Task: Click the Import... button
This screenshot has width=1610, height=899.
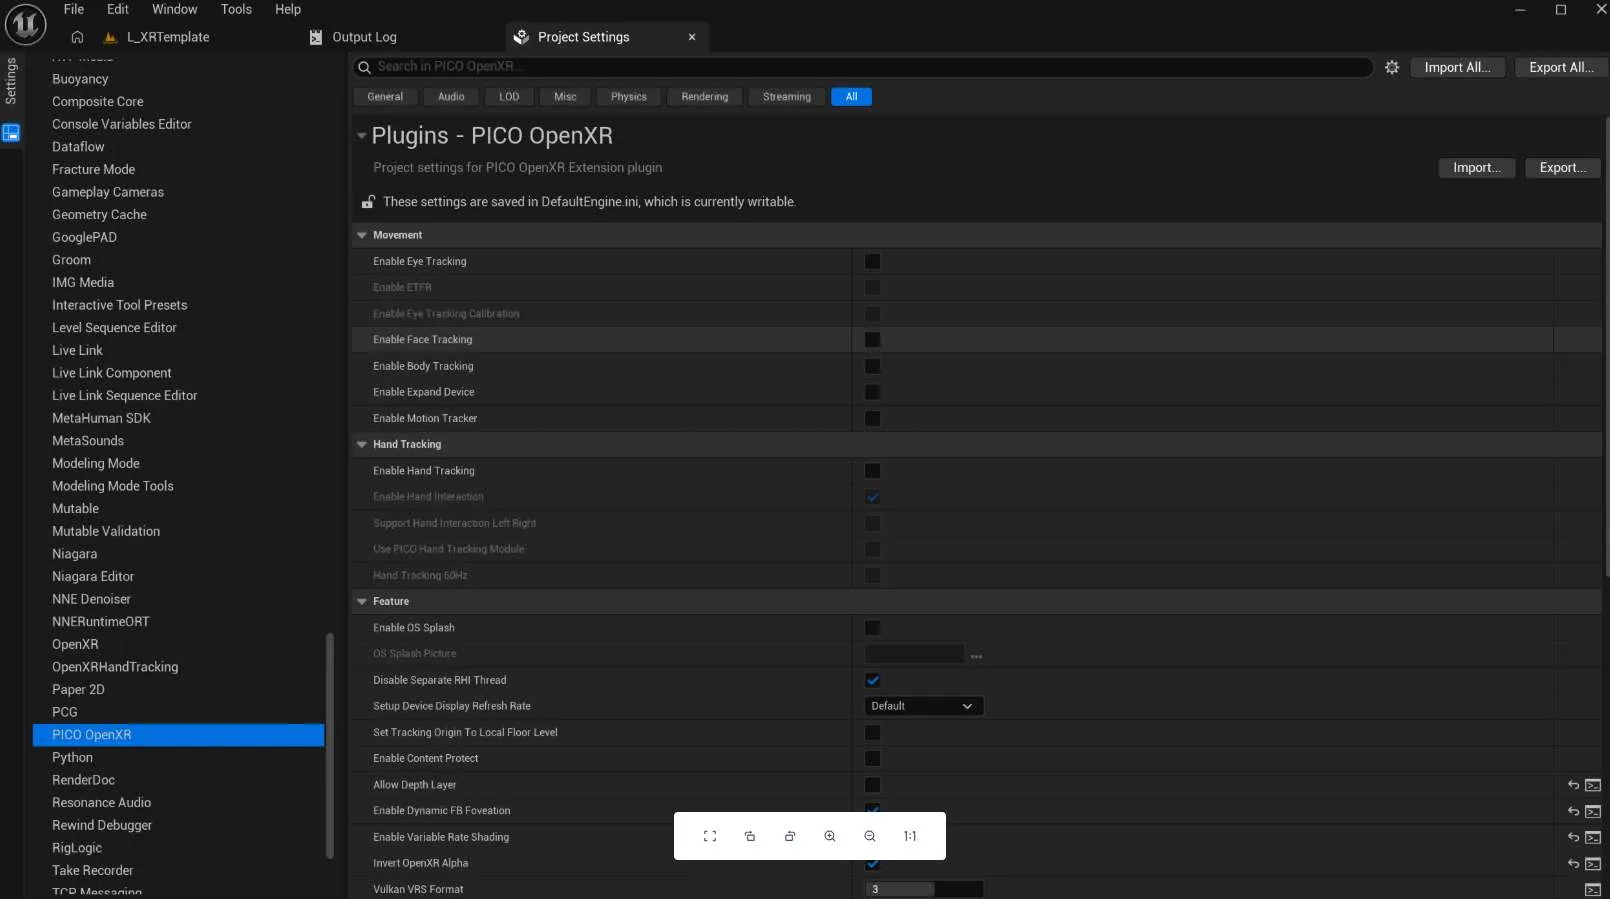Action: [1476, 168]
